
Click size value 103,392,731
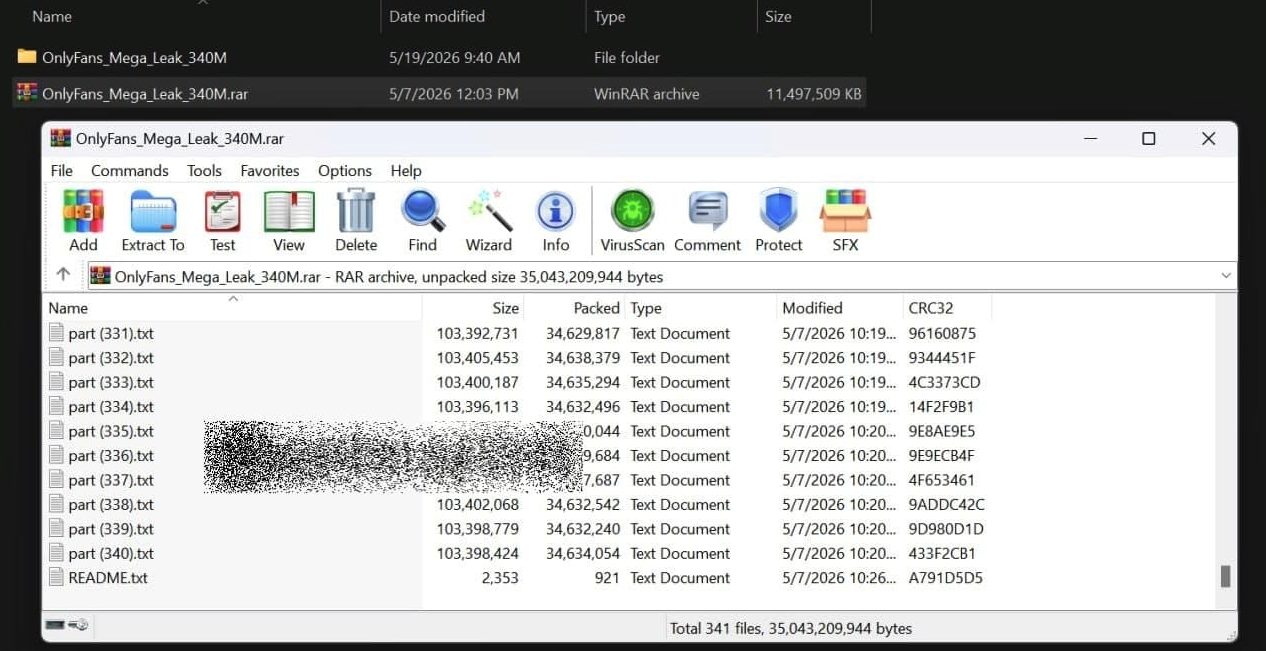[x=477, y=333]
